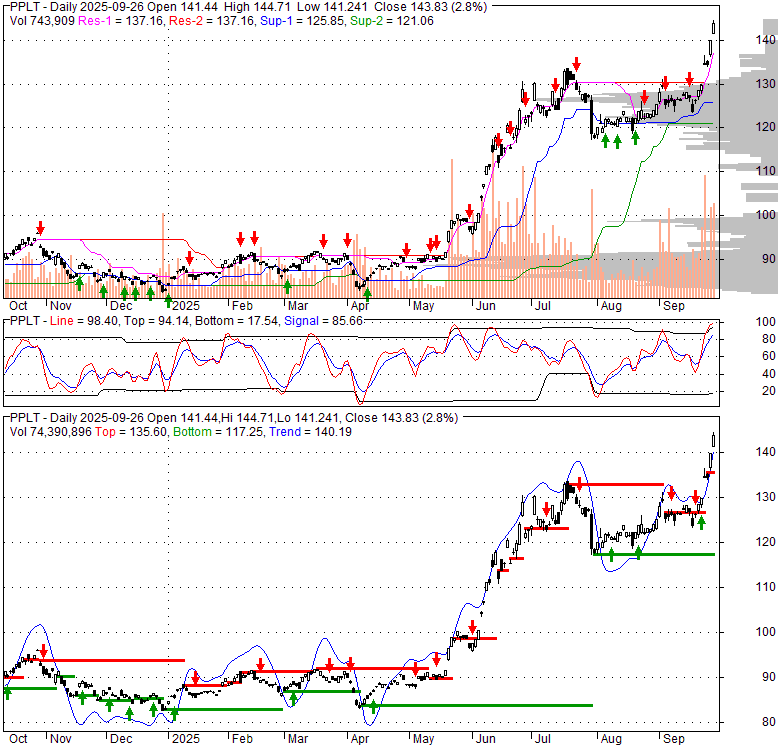Click Sep on top chart time axis
780x745 pixels.
674,306
